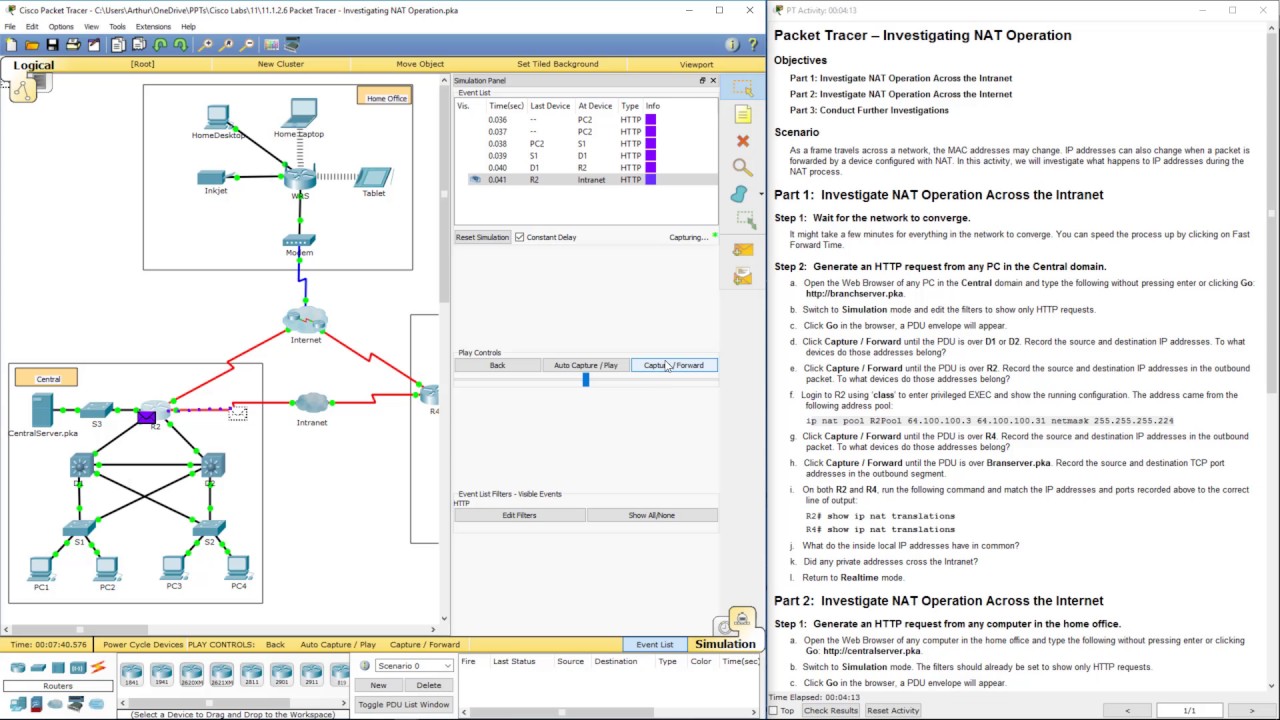
Task: Open the Custom Devices Dialog icon
Action: pyautogui.click(x=292, y=45)
